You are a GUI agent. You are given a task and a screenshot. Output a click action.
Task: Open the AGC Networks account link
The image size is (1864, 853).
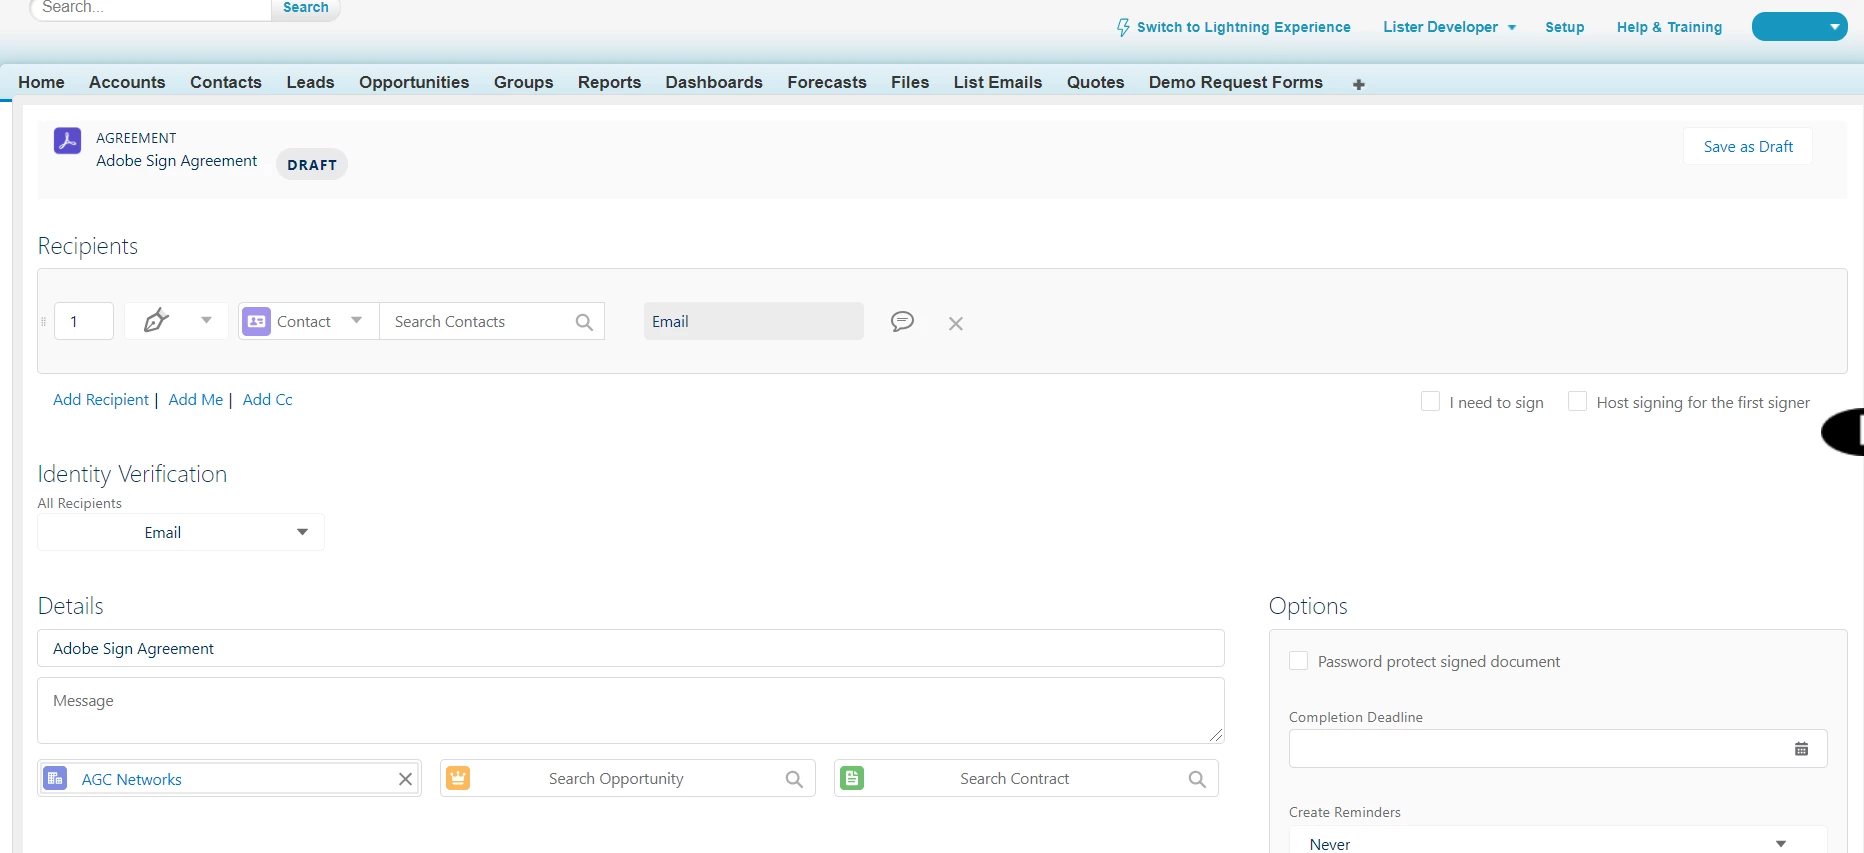(132, 779)
